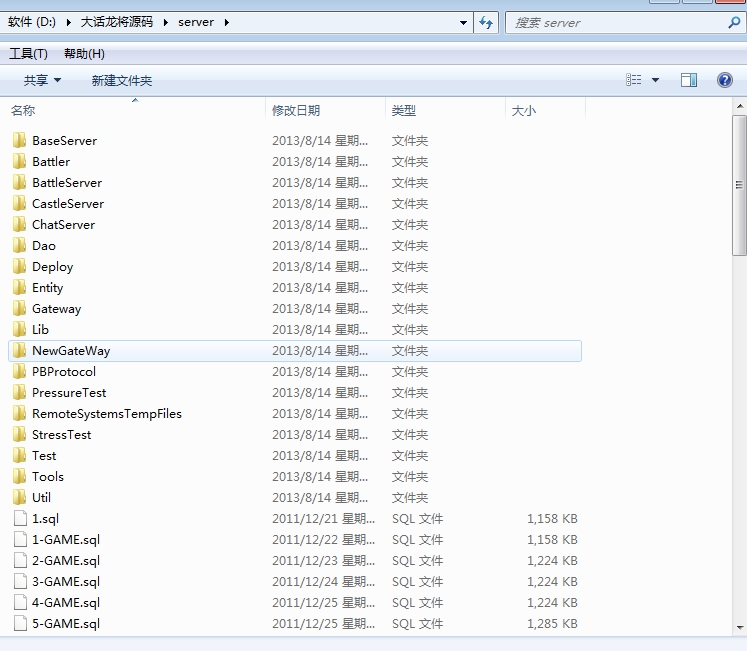Sort by the 修改日期 column header

[296, 111]
